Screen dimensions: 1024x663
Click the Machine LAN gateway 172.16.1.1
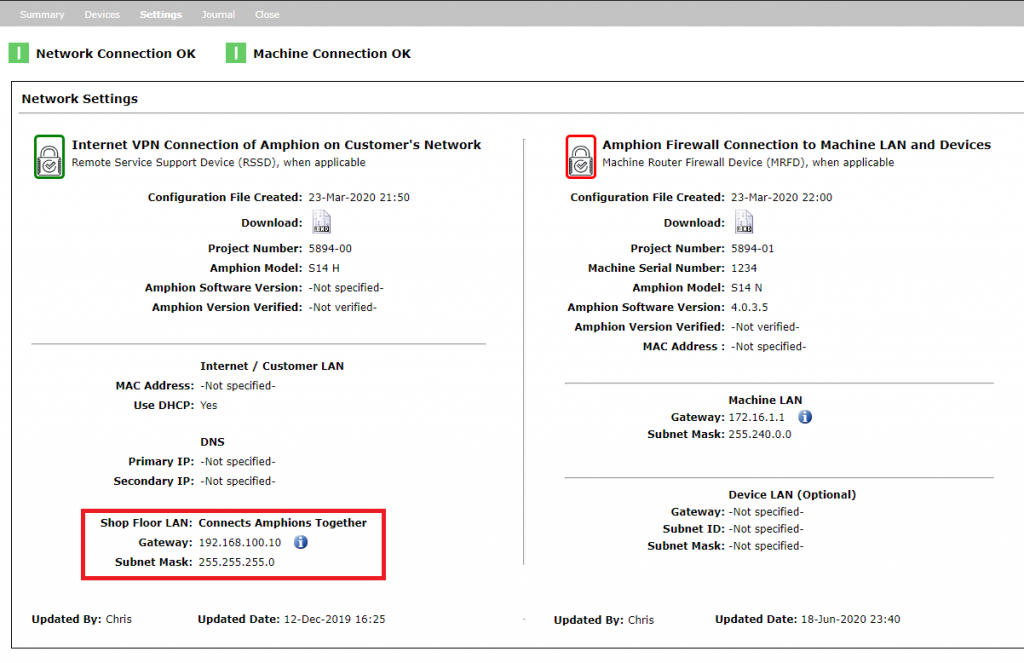click(756, 417)
